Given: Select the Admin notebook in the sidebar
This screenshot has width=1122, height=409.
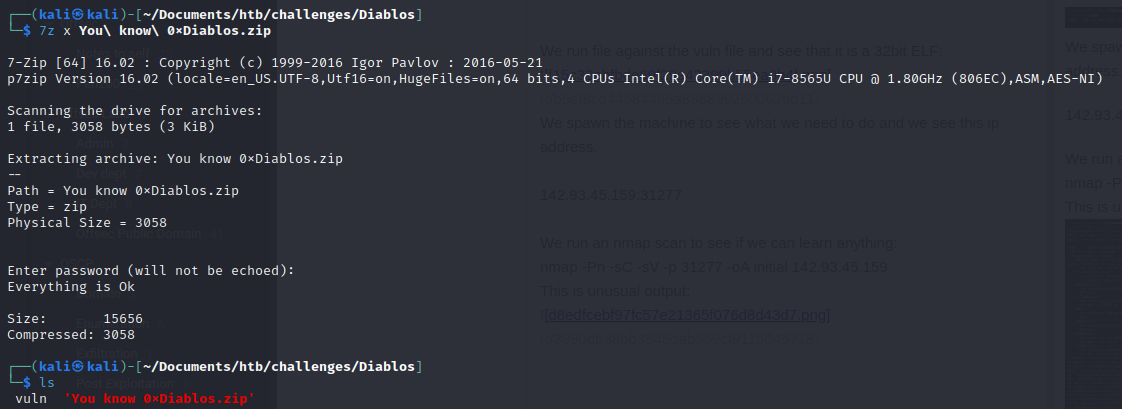Looking at the screenshot, I should tap(94, 144).
